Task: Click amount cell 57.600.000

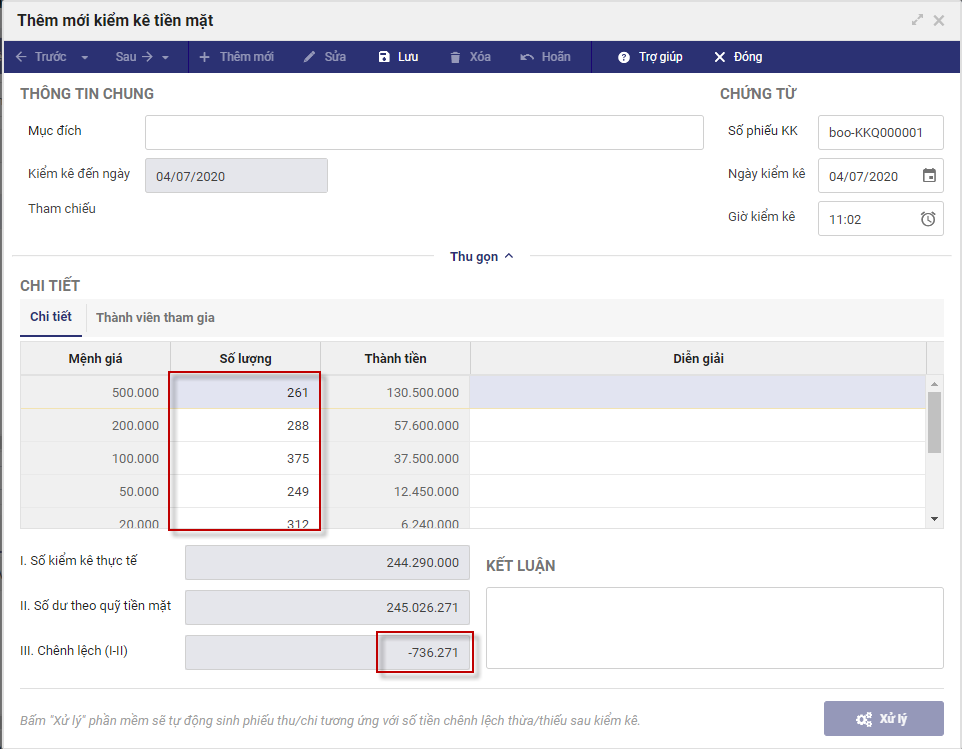Action: 395,425
